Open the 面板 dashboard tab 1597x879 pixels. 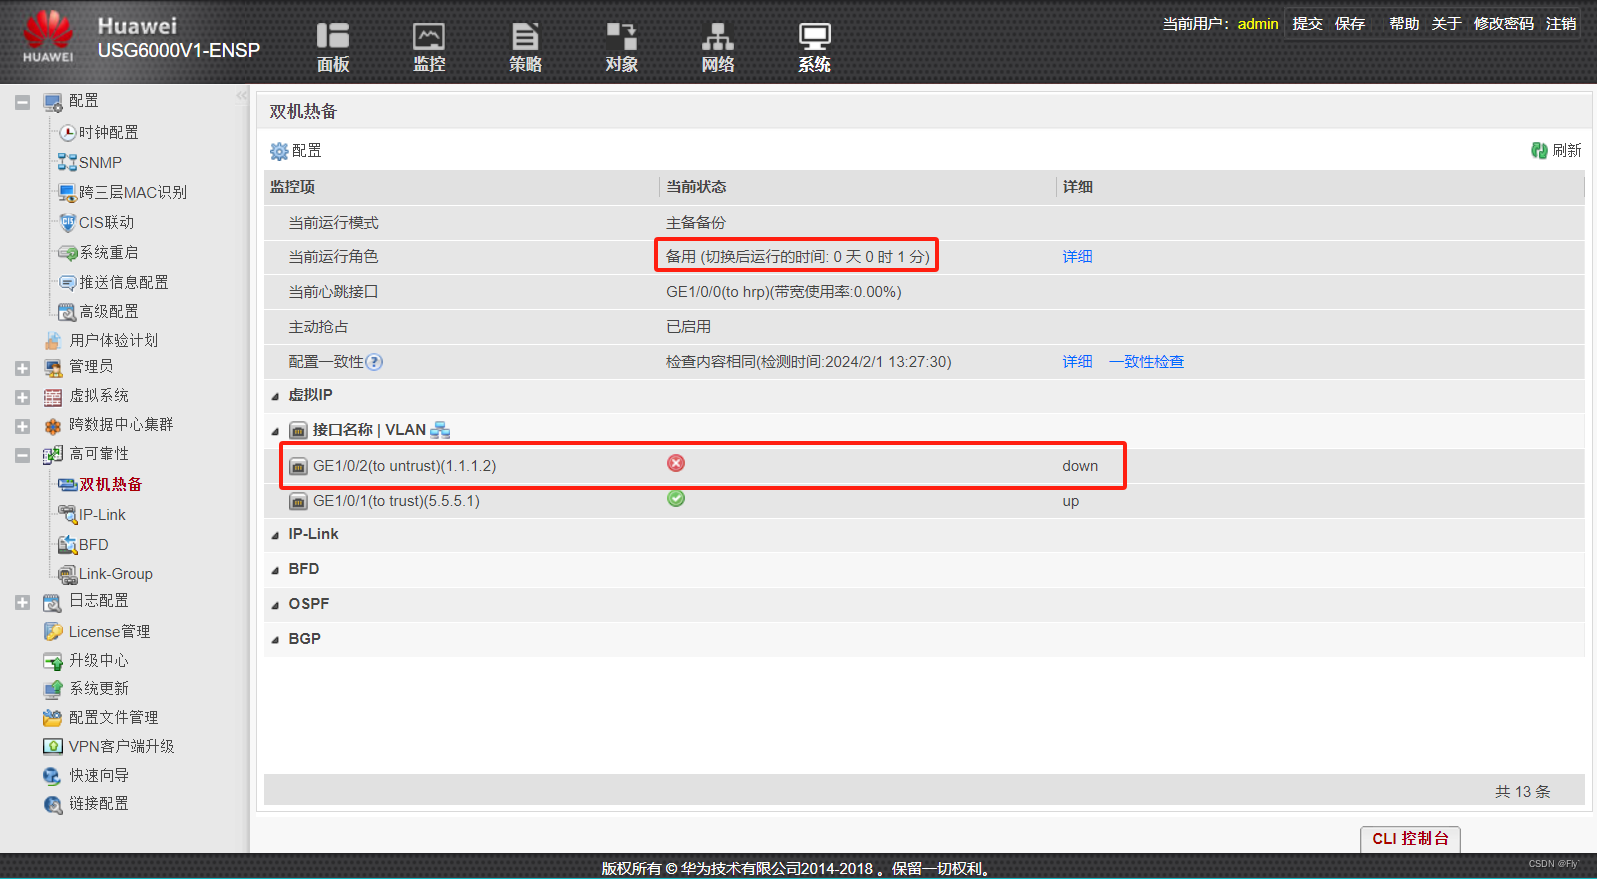[332, 47]
